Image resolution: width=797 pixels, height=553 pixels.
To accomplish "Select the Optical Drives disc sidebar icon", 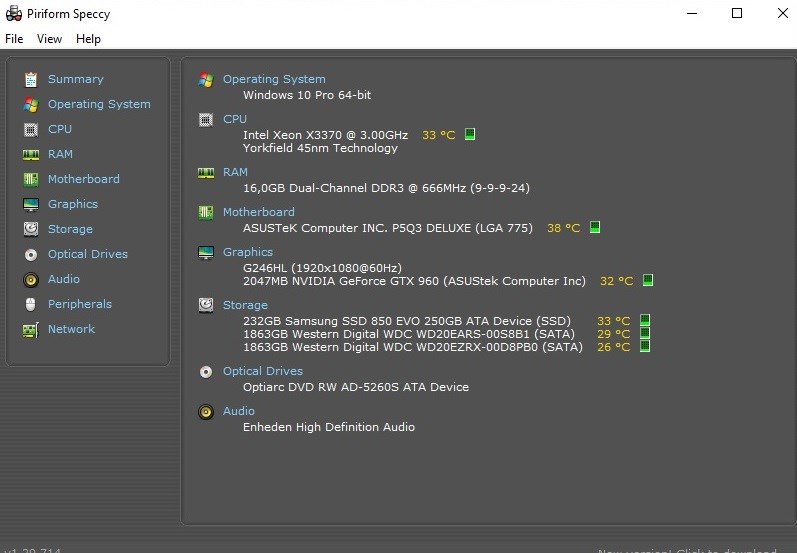I will pyautogui.click(x=30, y=254).
